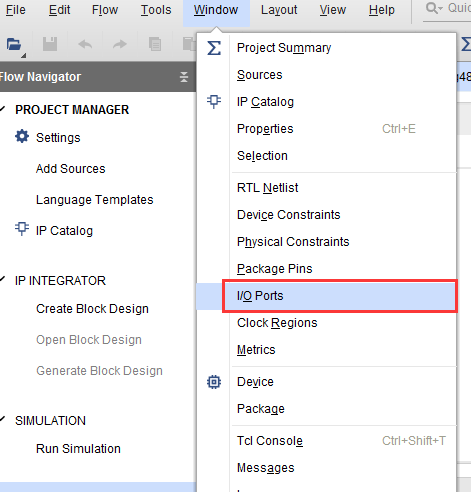Image resolution: width=471 pixels, height=492 pixels.
Task: Click the Undo arrow toolbar icon
Action: 85,44
